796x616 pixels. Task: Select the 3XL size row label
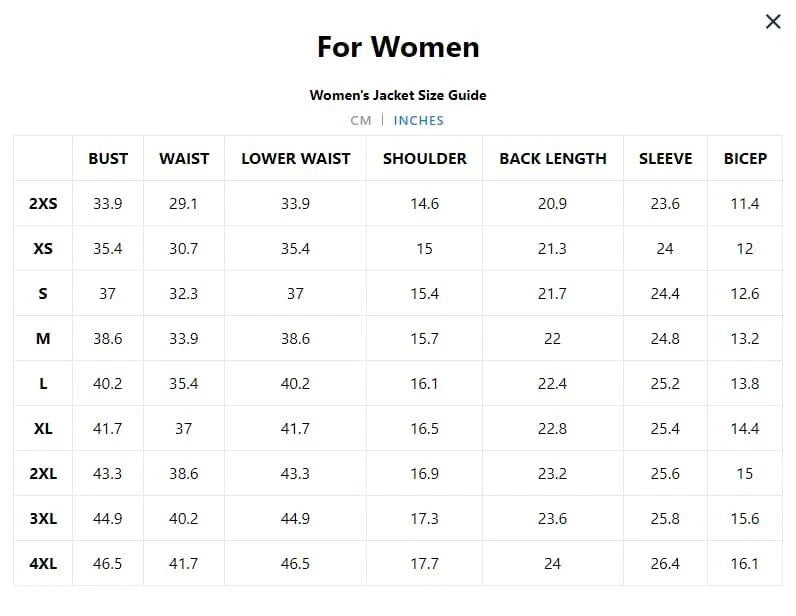43,519
